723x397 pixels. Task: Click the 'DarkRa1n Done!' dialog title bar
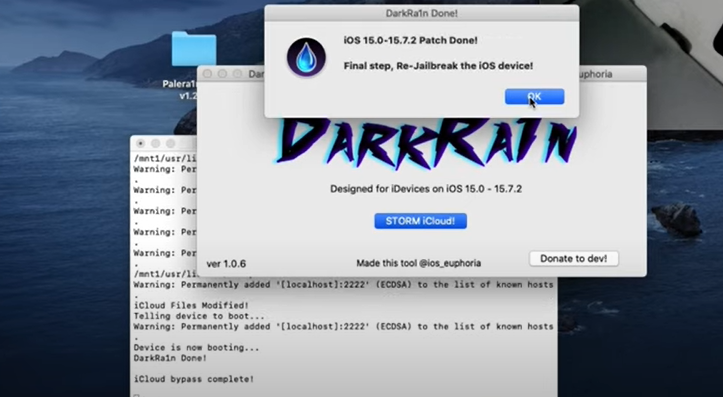point(421,13)
